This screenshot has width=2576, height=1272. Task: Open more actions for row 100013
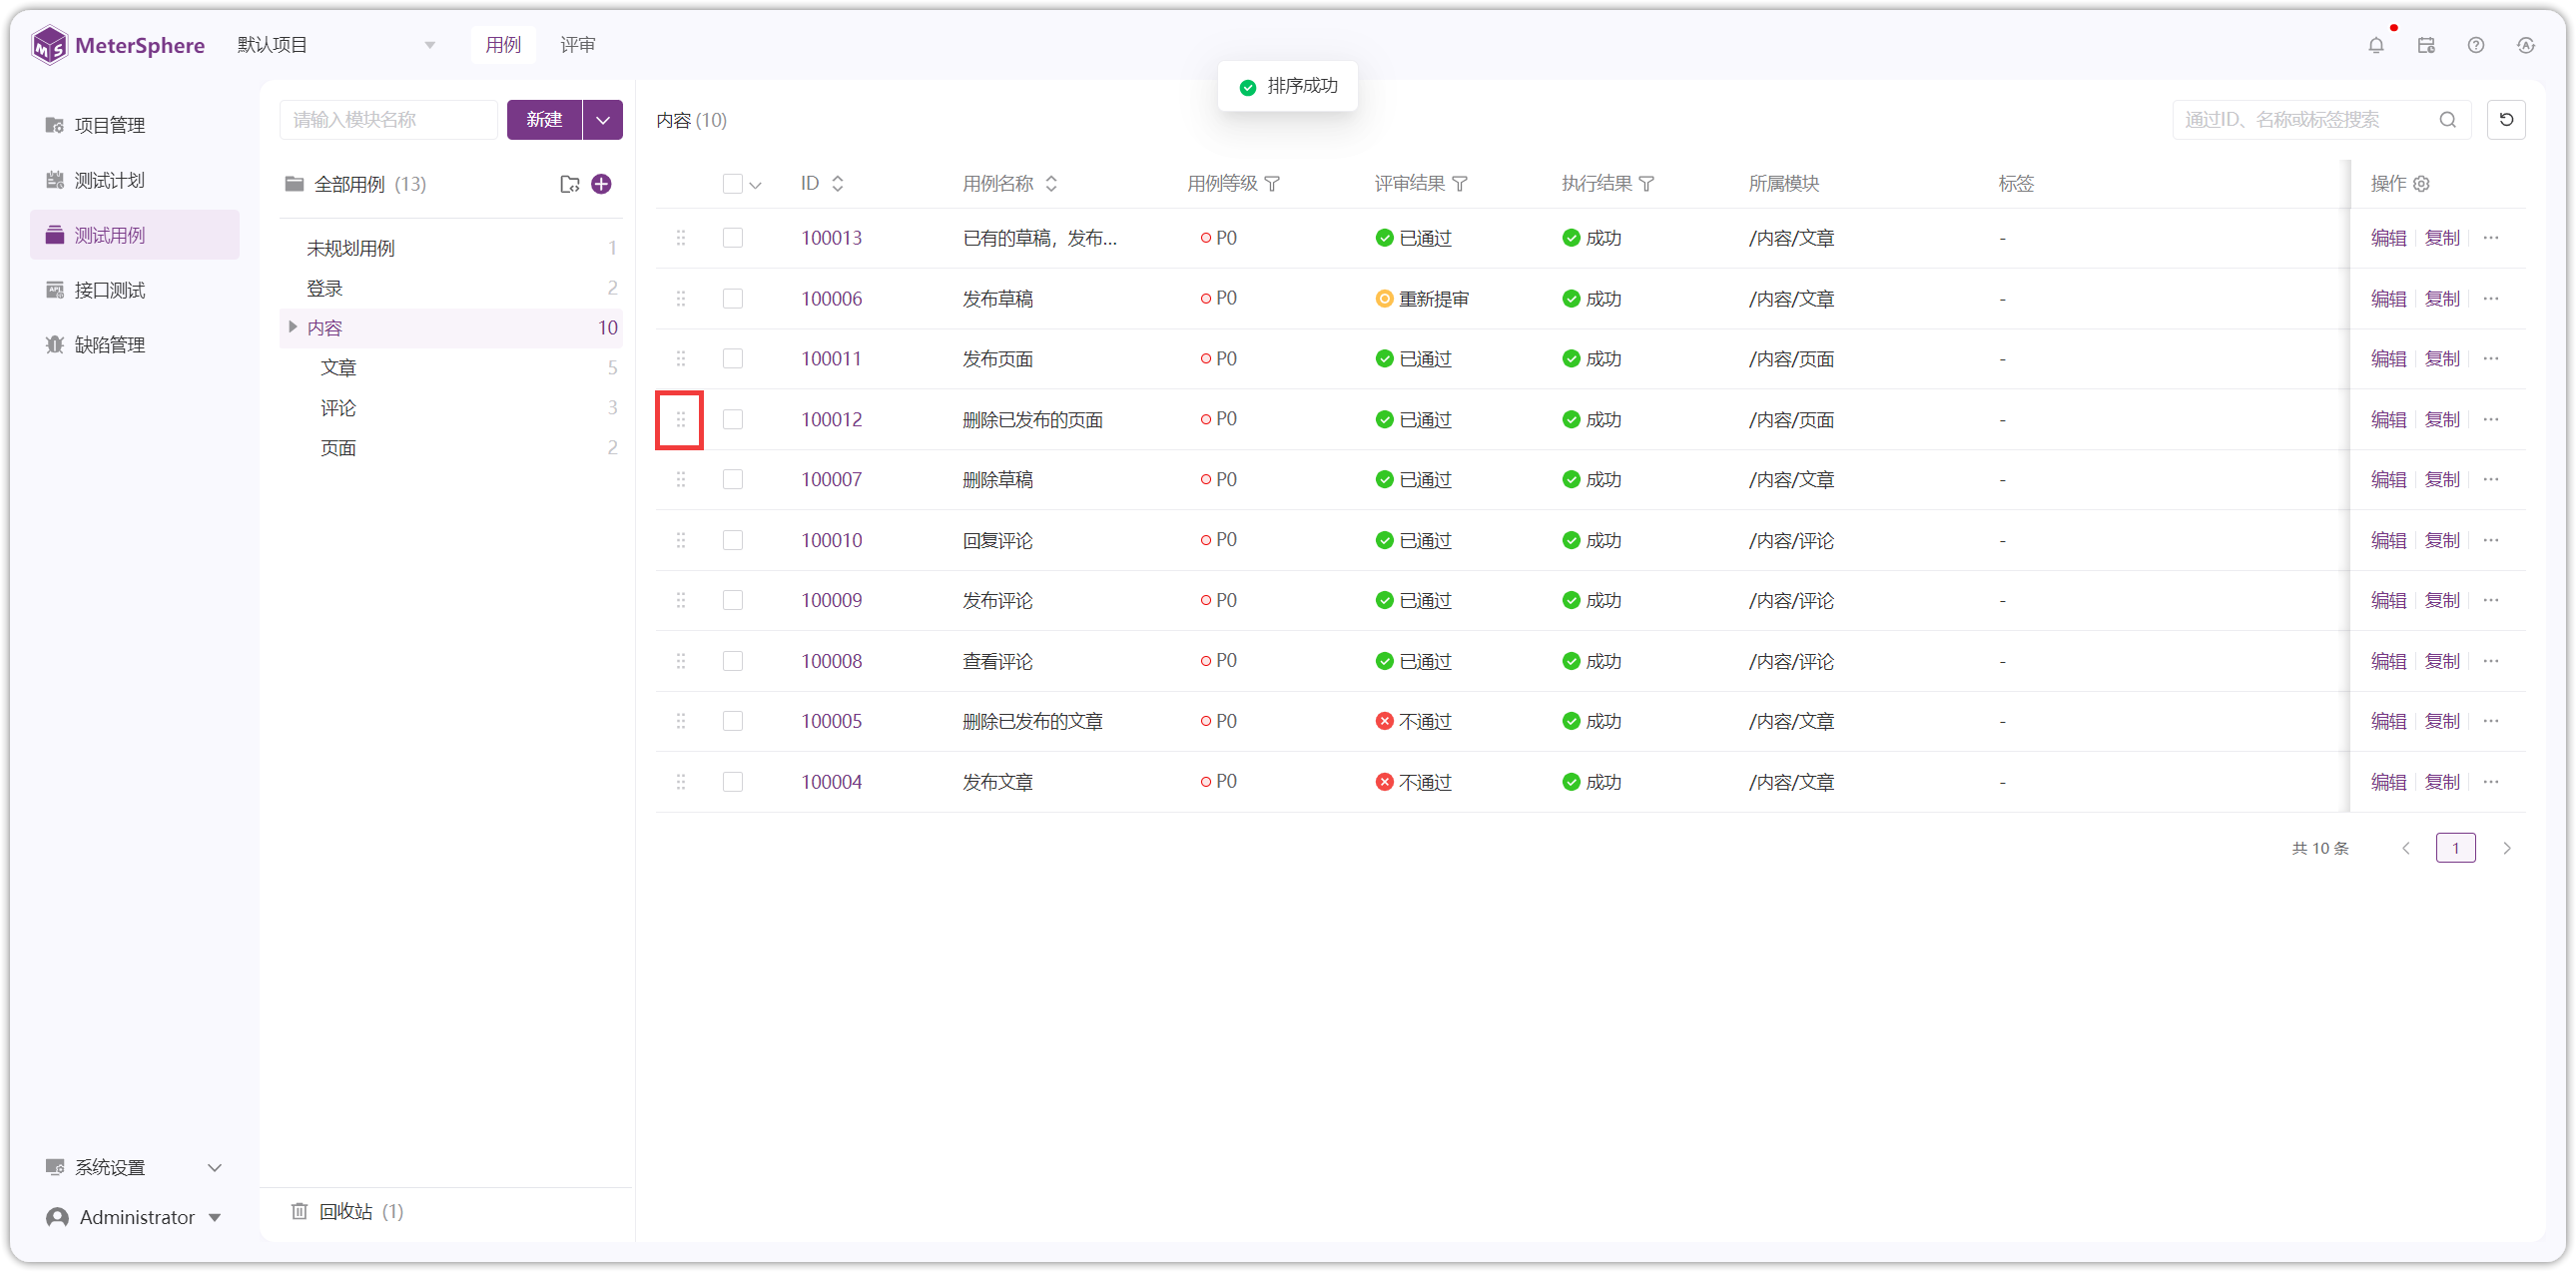point(2491,238)
